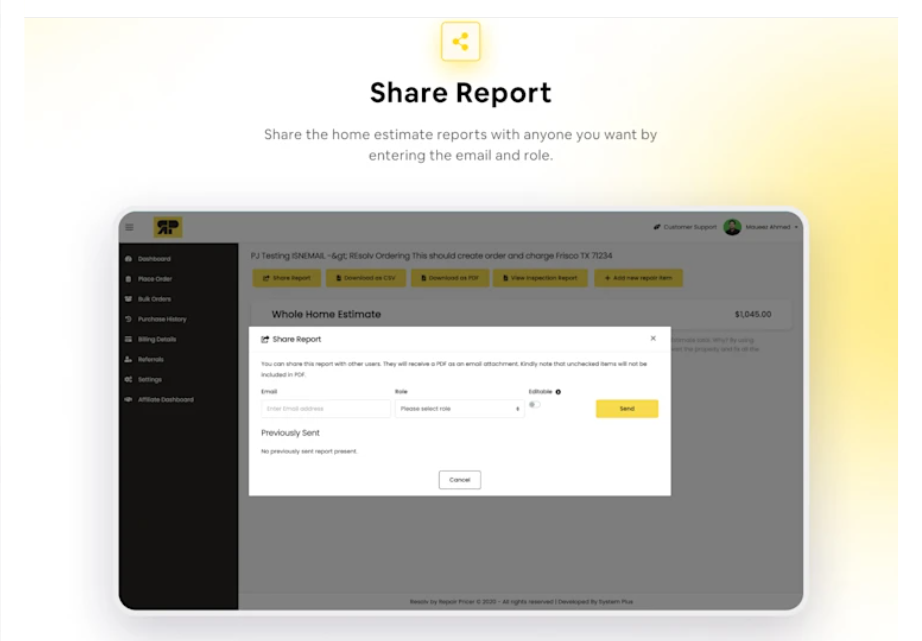This screenshot has height=641, width=922.
Task: Select Billing Details in the sidebar
Action: point(157,339)
